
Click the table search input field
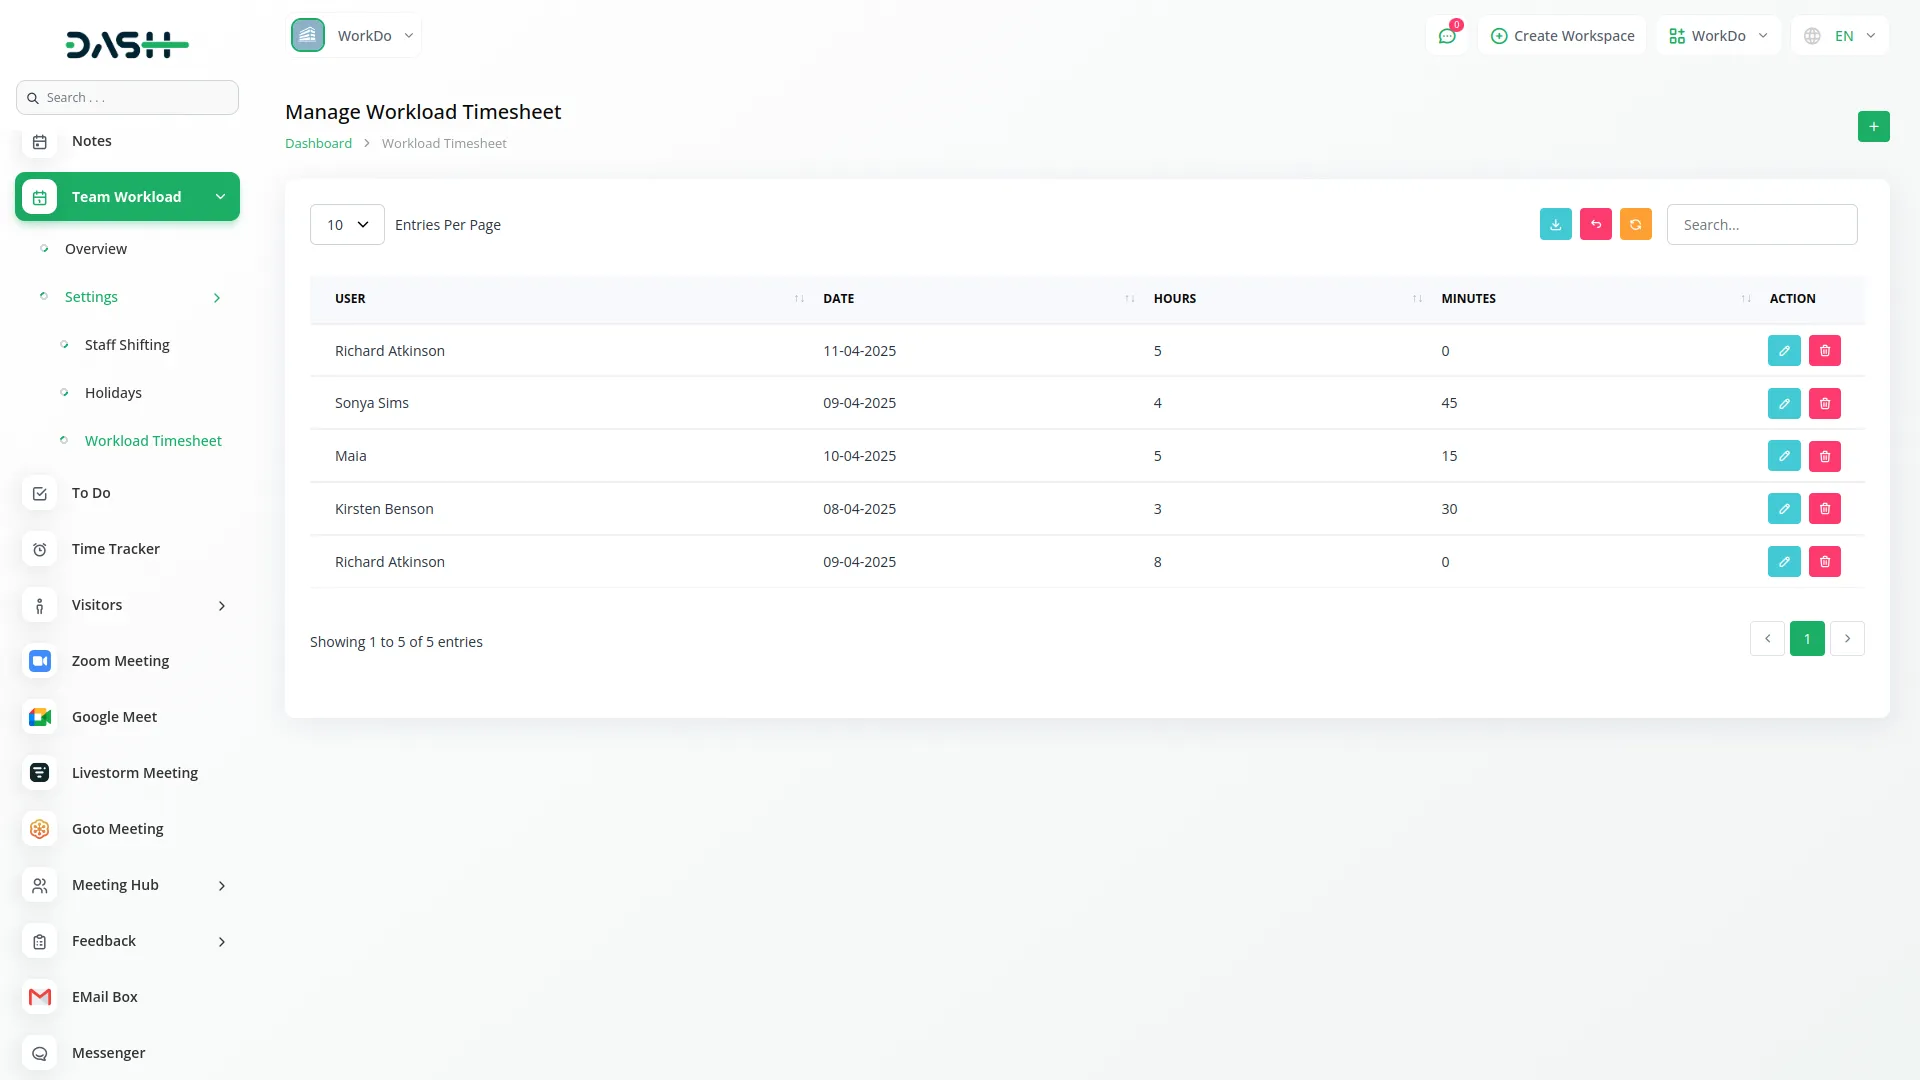pyautogui.click(x=1762, y=224)
